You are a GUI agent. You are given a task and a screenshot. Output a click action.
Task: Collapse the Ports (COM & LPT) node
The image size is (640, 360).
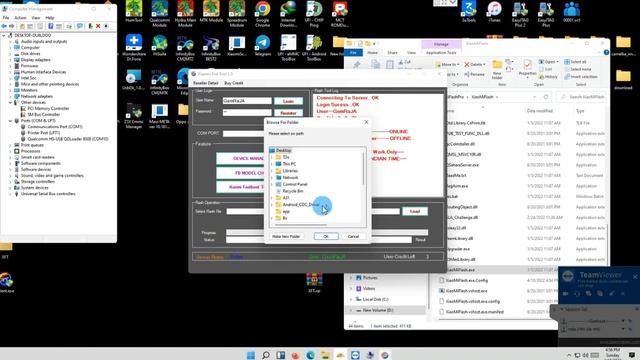[x=10, y=121]
